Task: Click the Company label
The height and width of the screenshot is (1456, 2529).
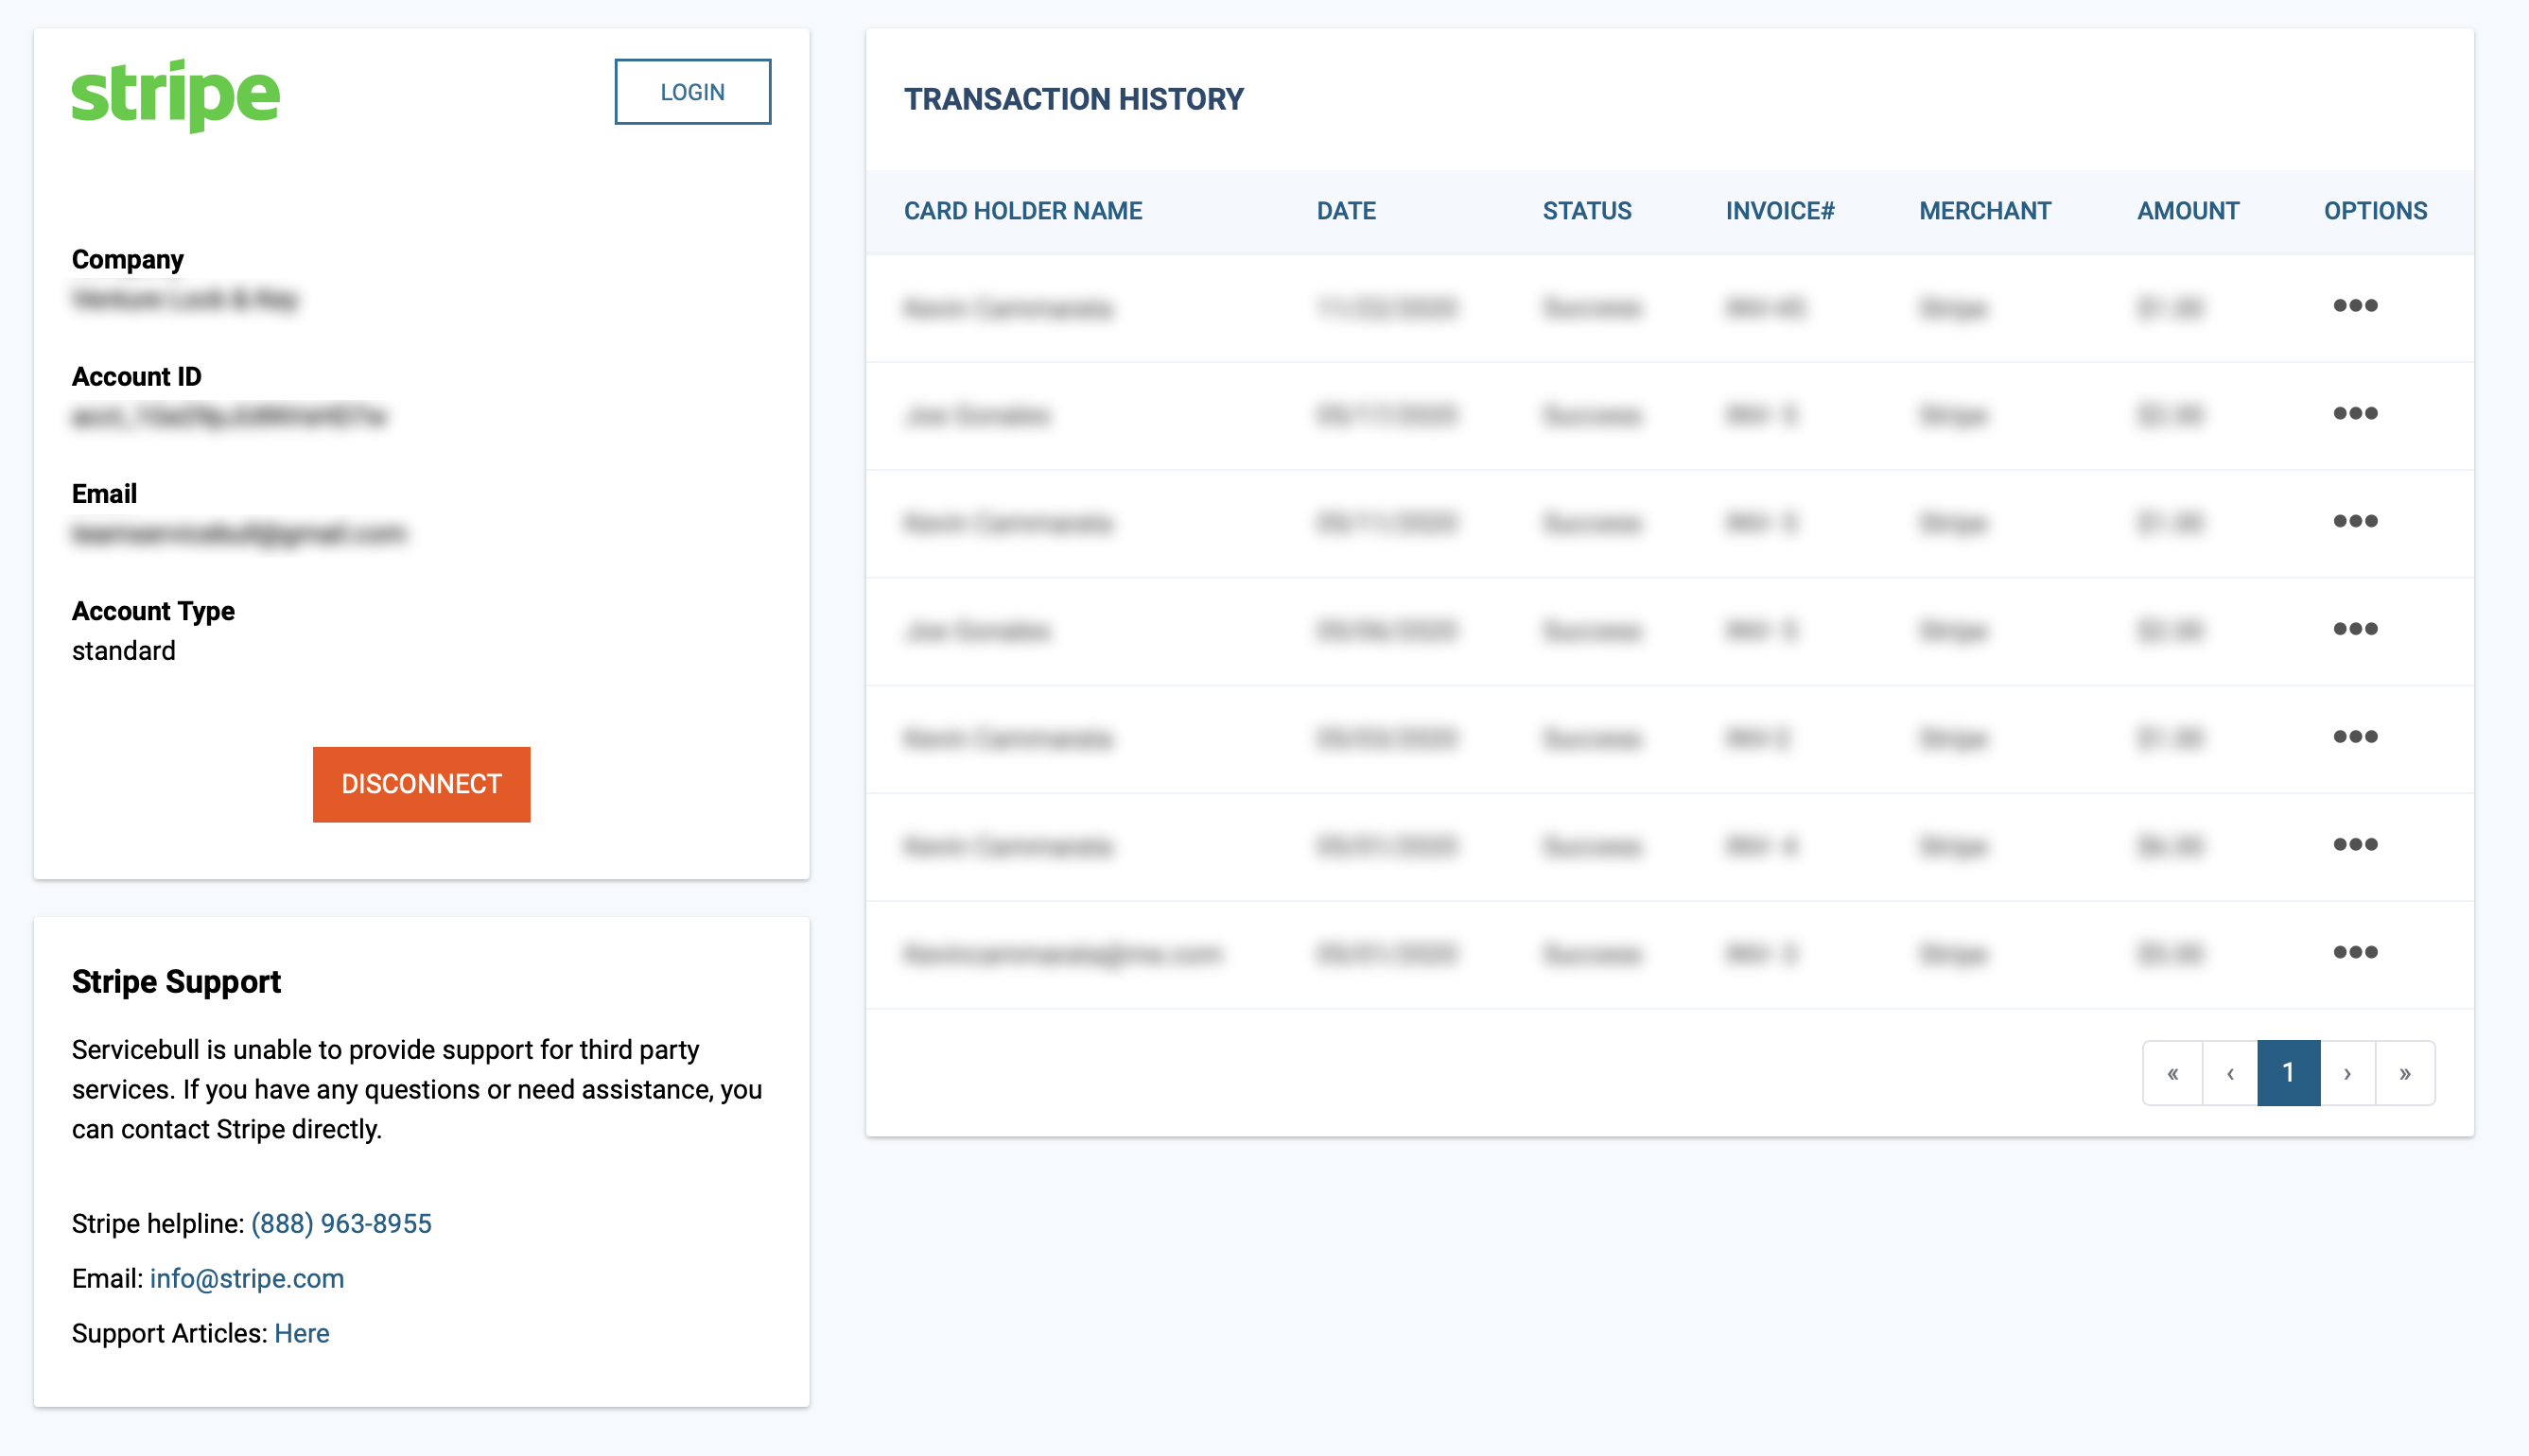Action: click(x=128, y=260)
